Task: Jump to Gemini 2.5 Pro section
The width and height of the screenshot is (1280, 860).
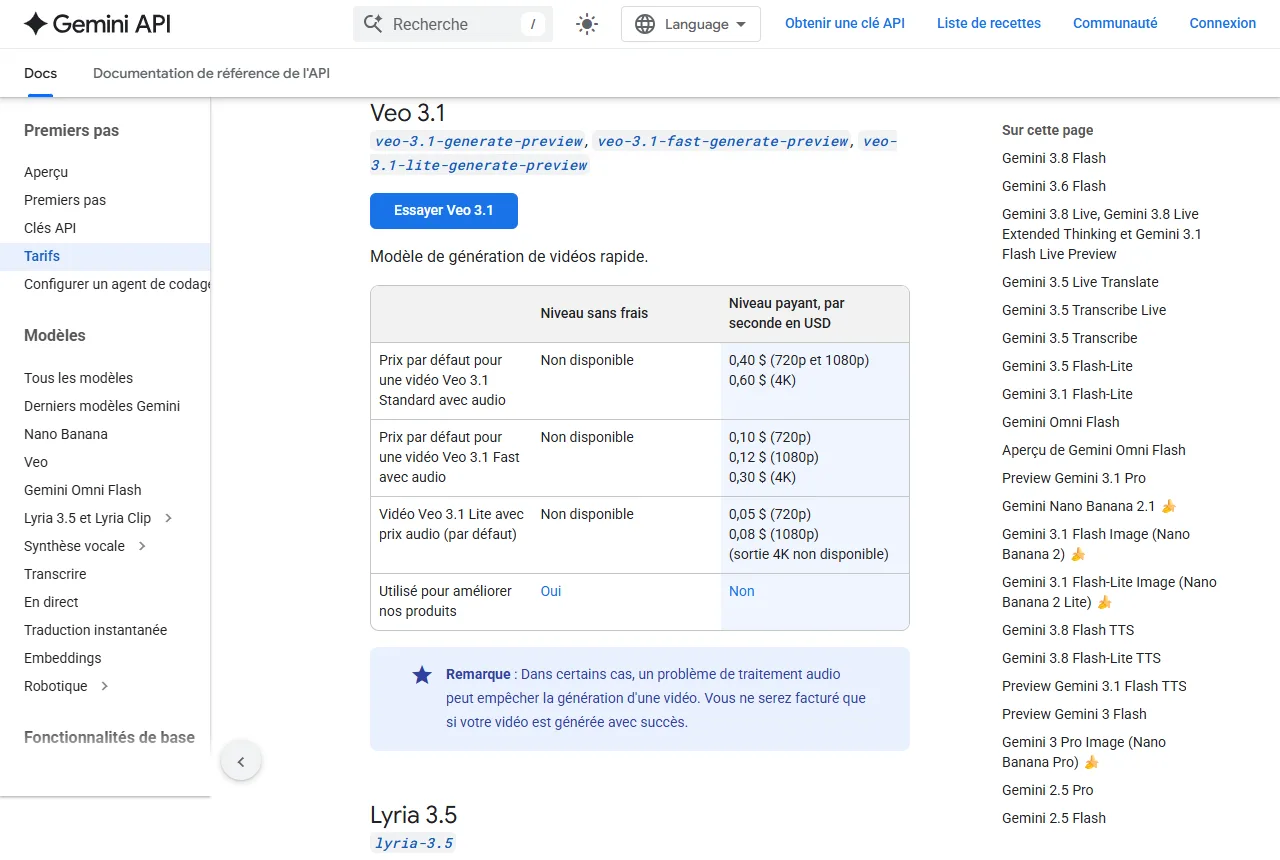Action: (x=1048, y=790)
